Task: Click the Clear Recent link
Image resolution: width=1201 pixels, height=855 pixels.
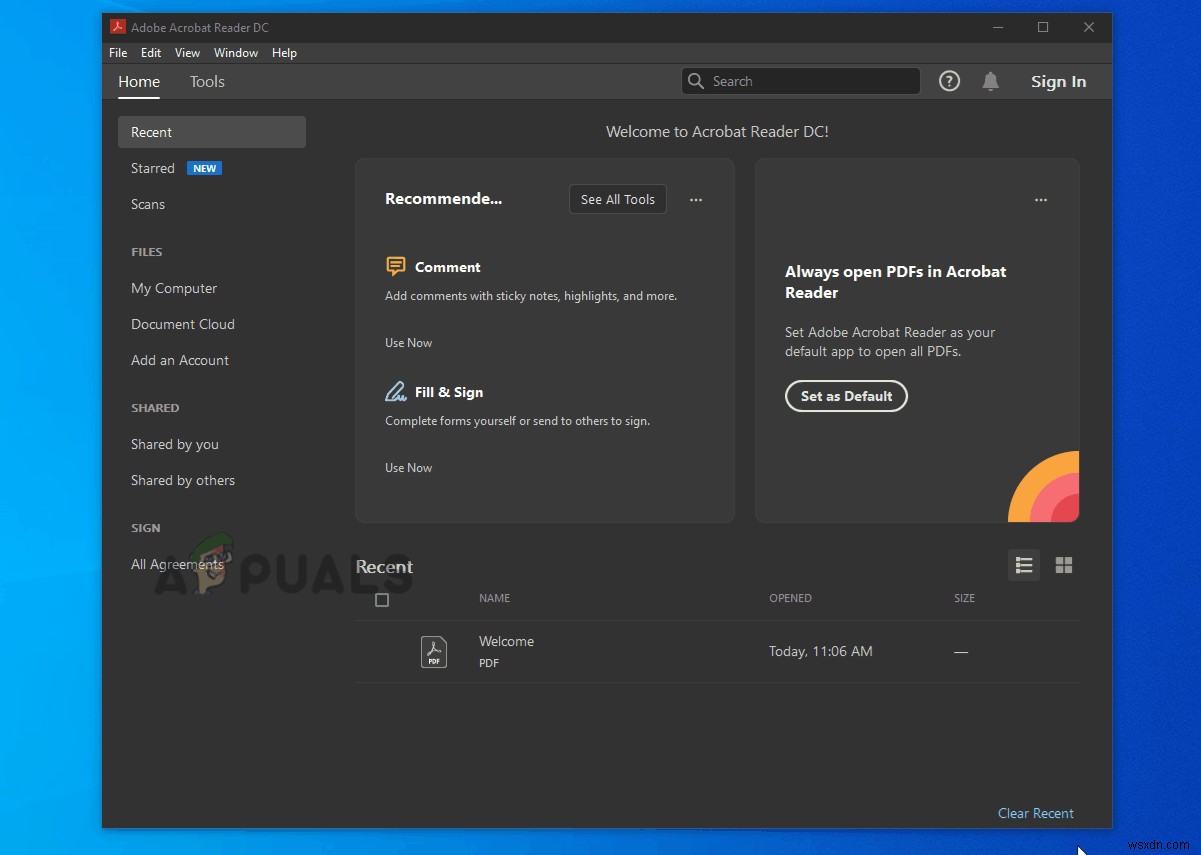Action: 1035,813
